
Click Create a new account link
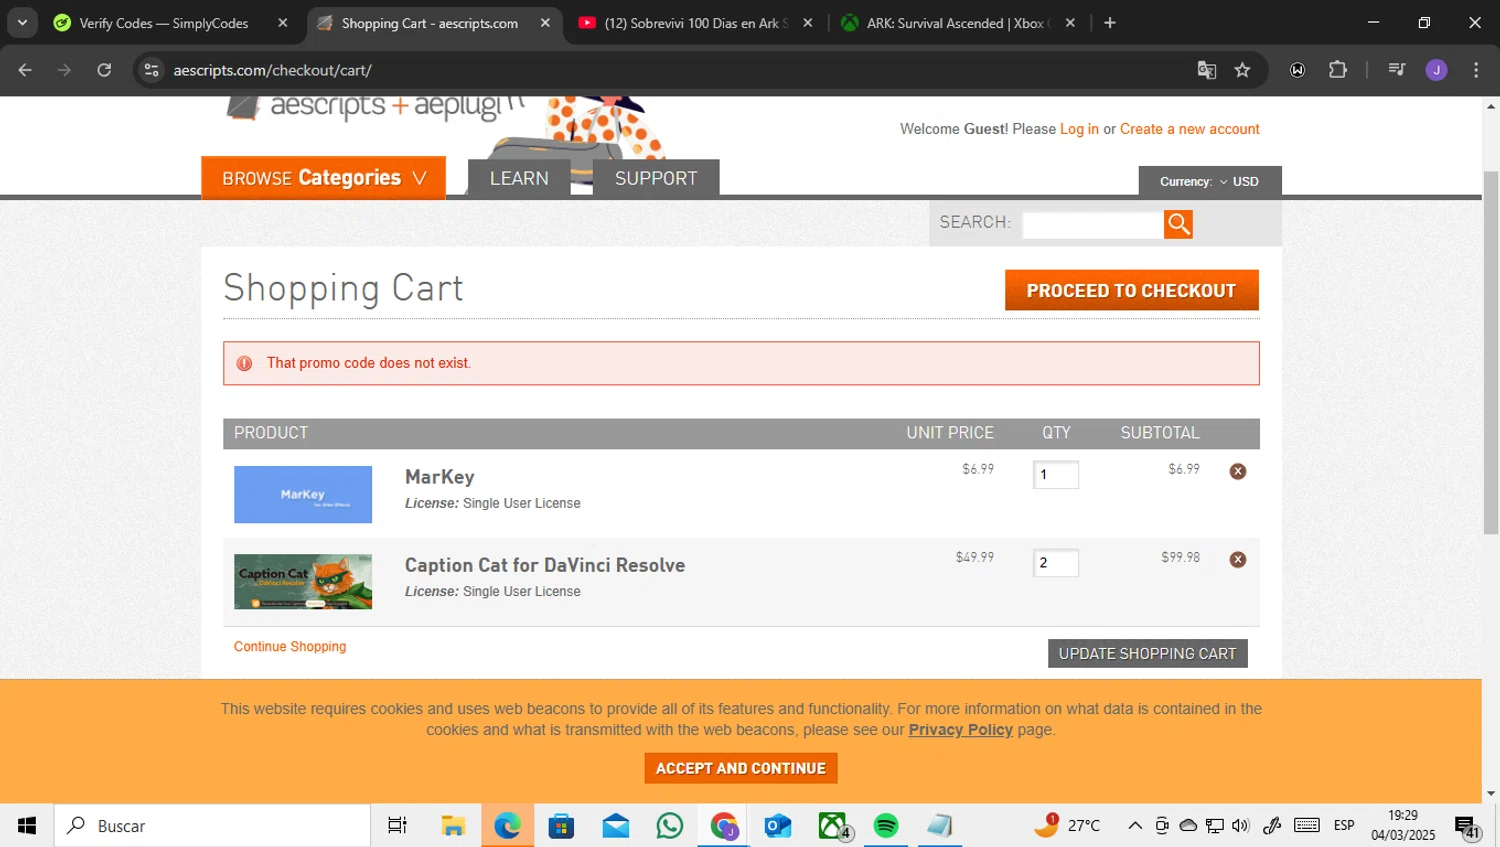(1190, 129)
